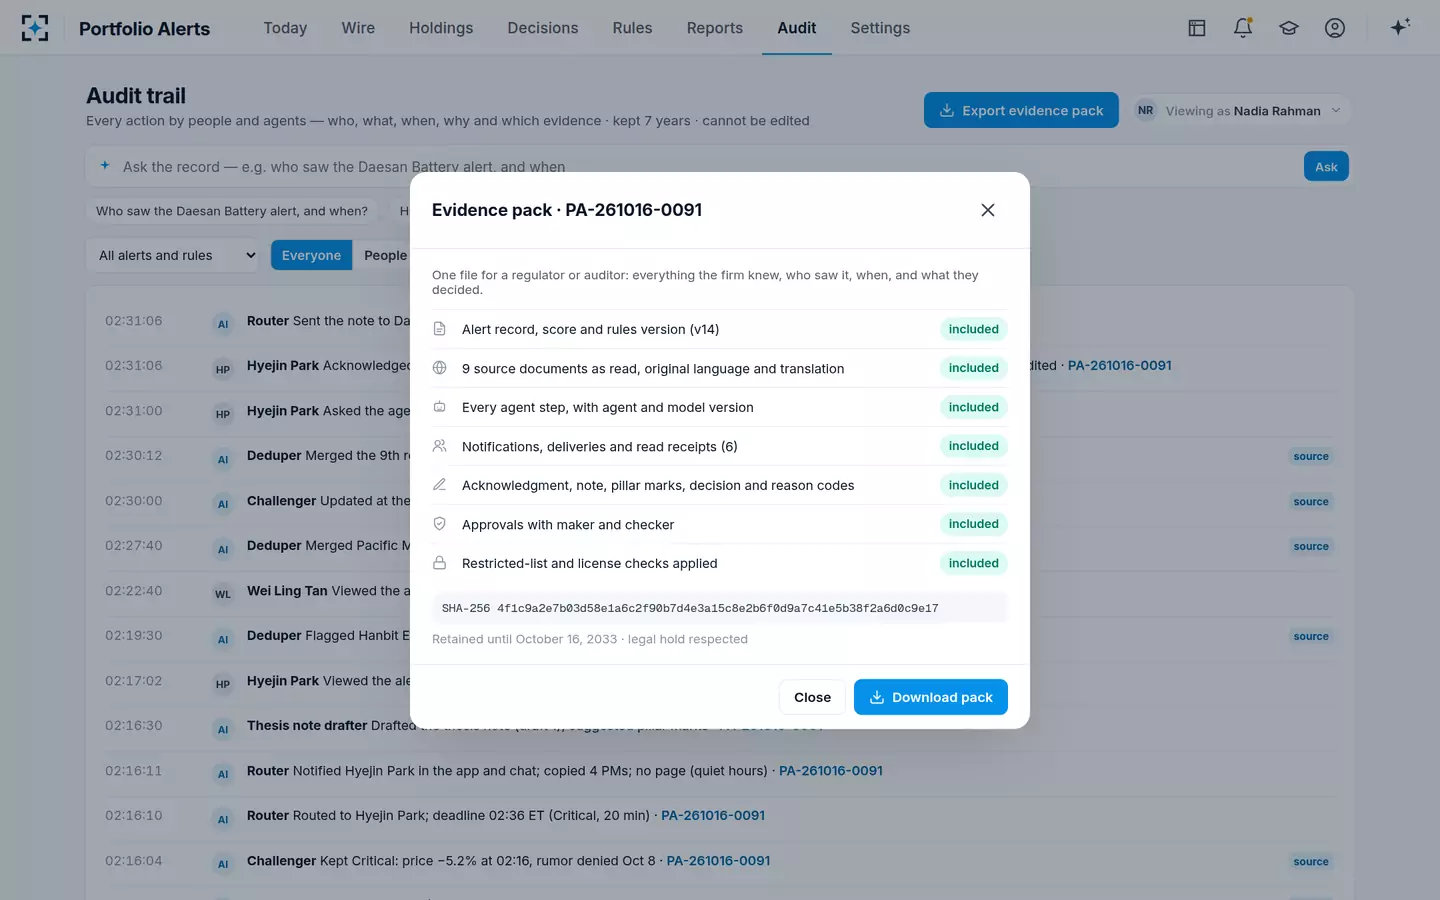Open the AI sparkle assistant icon
The height and width of the screenshot is (900, 1440).
[1400, 27]
